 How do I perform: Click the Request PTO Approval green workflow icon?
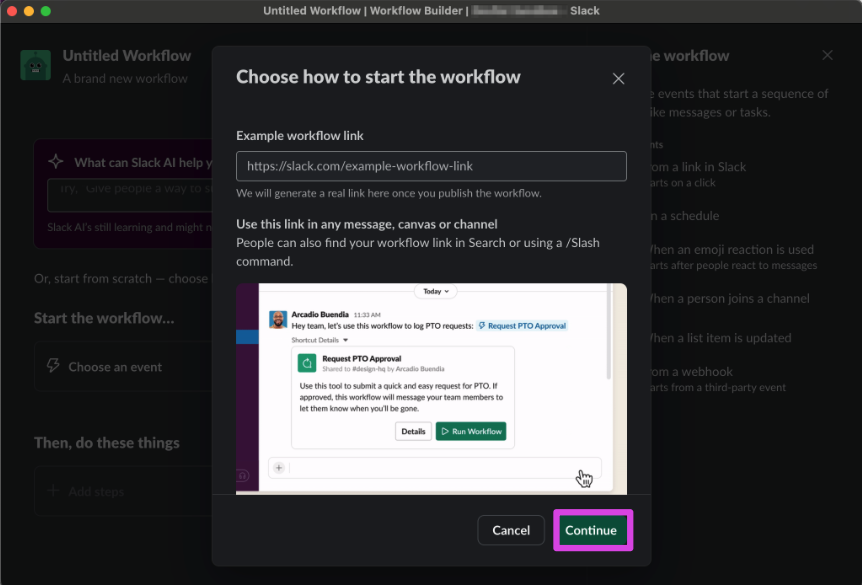point(307,362)
